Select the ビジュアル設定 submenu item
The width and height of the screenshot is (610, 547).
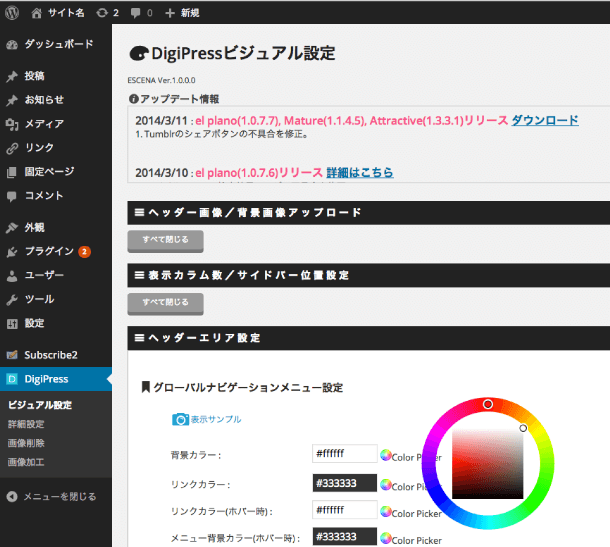coord(40,405)
